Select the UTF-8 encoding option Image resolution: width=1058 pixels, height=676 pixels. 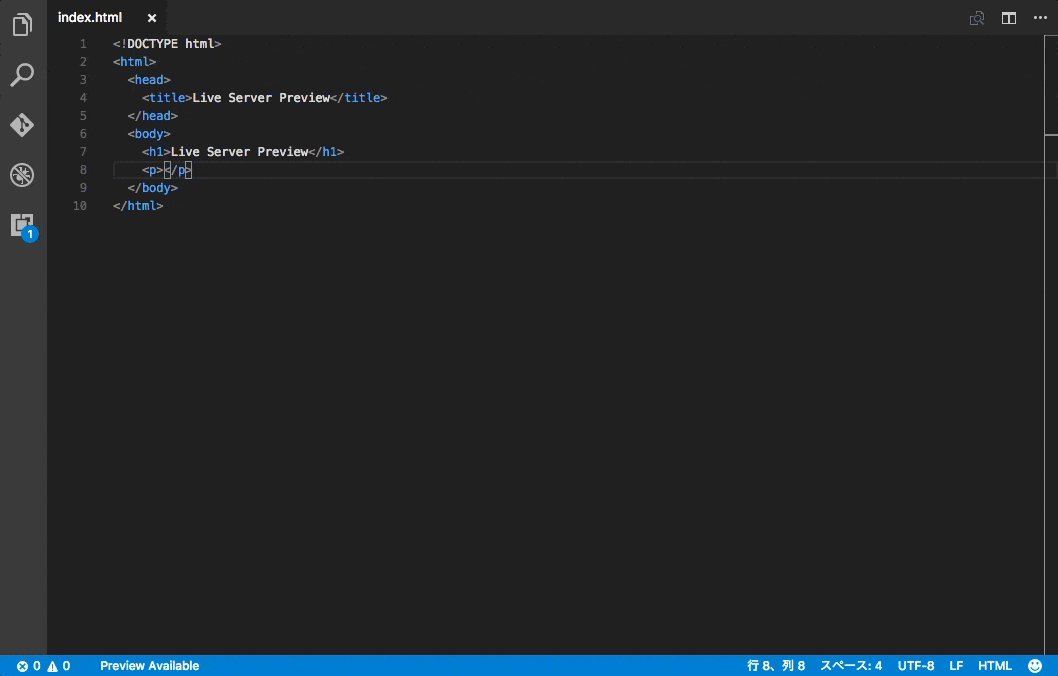point(916,665)
